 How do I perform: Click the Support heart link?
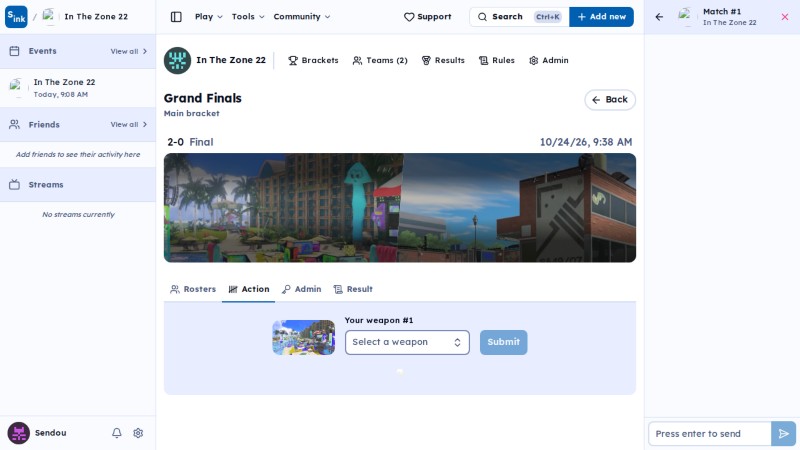point(428,17)
